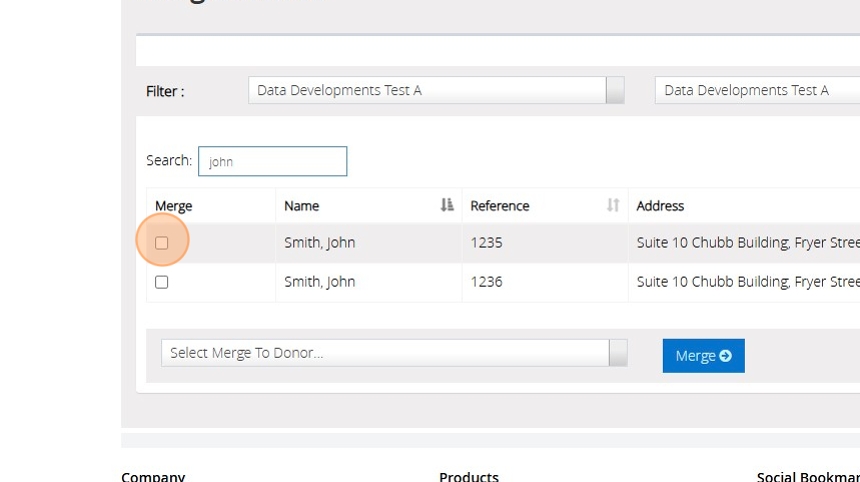860x482 pixels.
Task: Select Smith, John name in row 1236
Action: point(319,282)
